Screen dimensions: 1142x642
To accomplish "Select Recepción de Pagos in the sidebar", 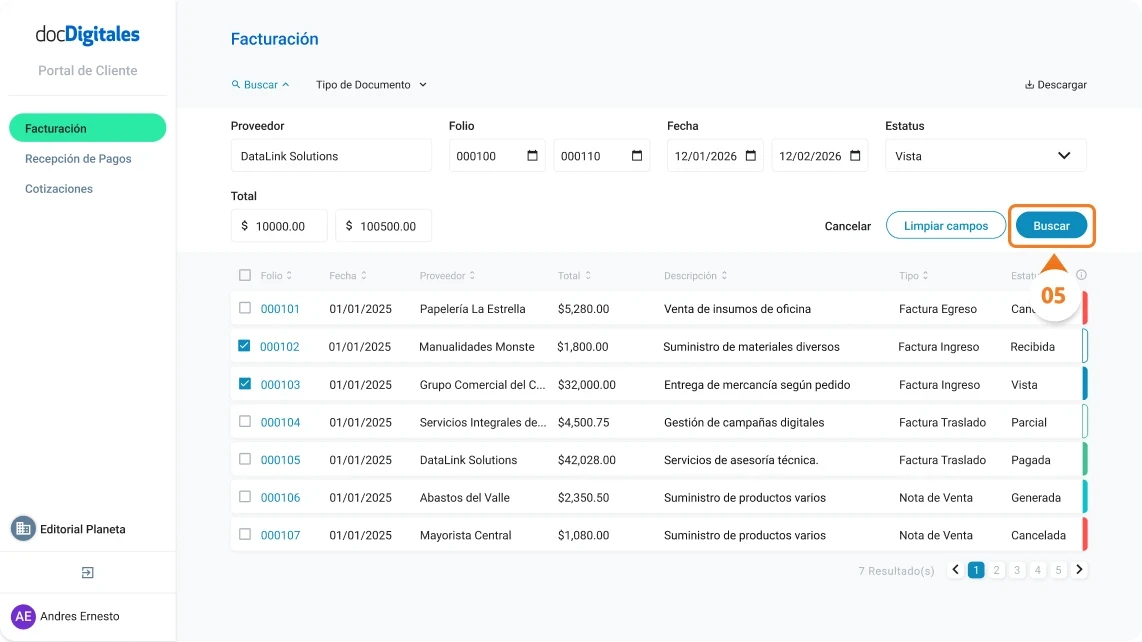I will tap(78, 158).
